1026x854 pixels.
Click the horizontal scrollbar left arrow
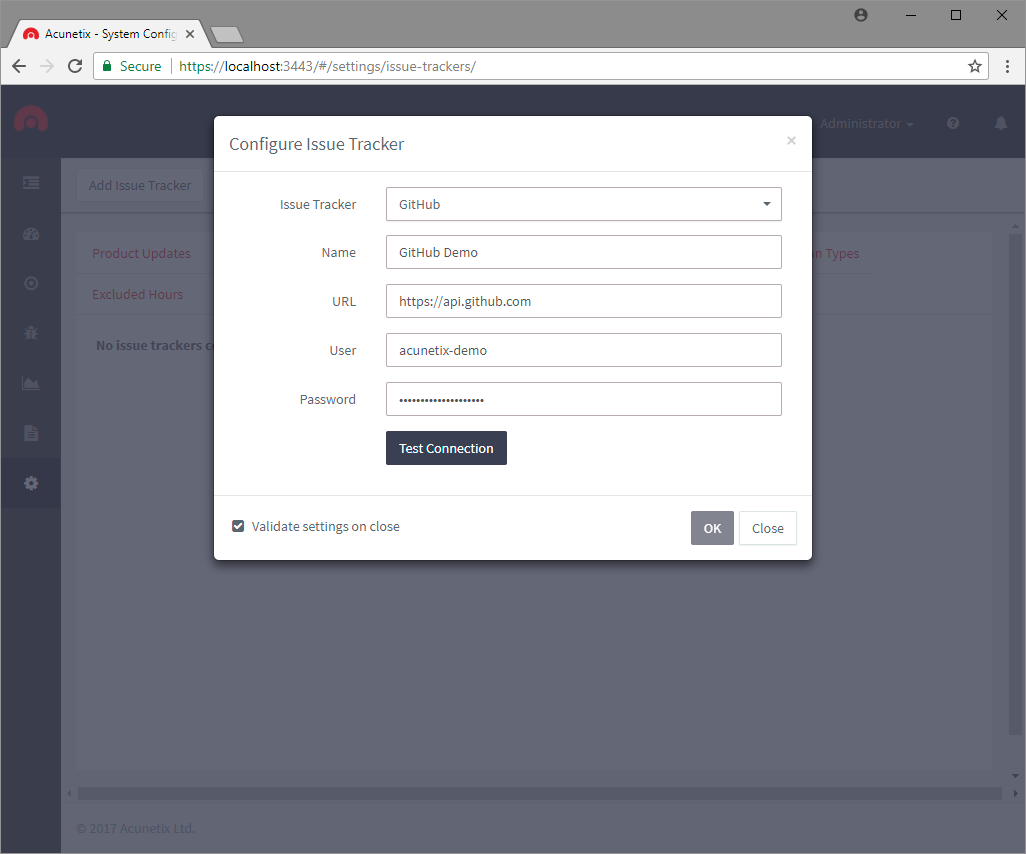pyautogui.click(x=69, y=794)
